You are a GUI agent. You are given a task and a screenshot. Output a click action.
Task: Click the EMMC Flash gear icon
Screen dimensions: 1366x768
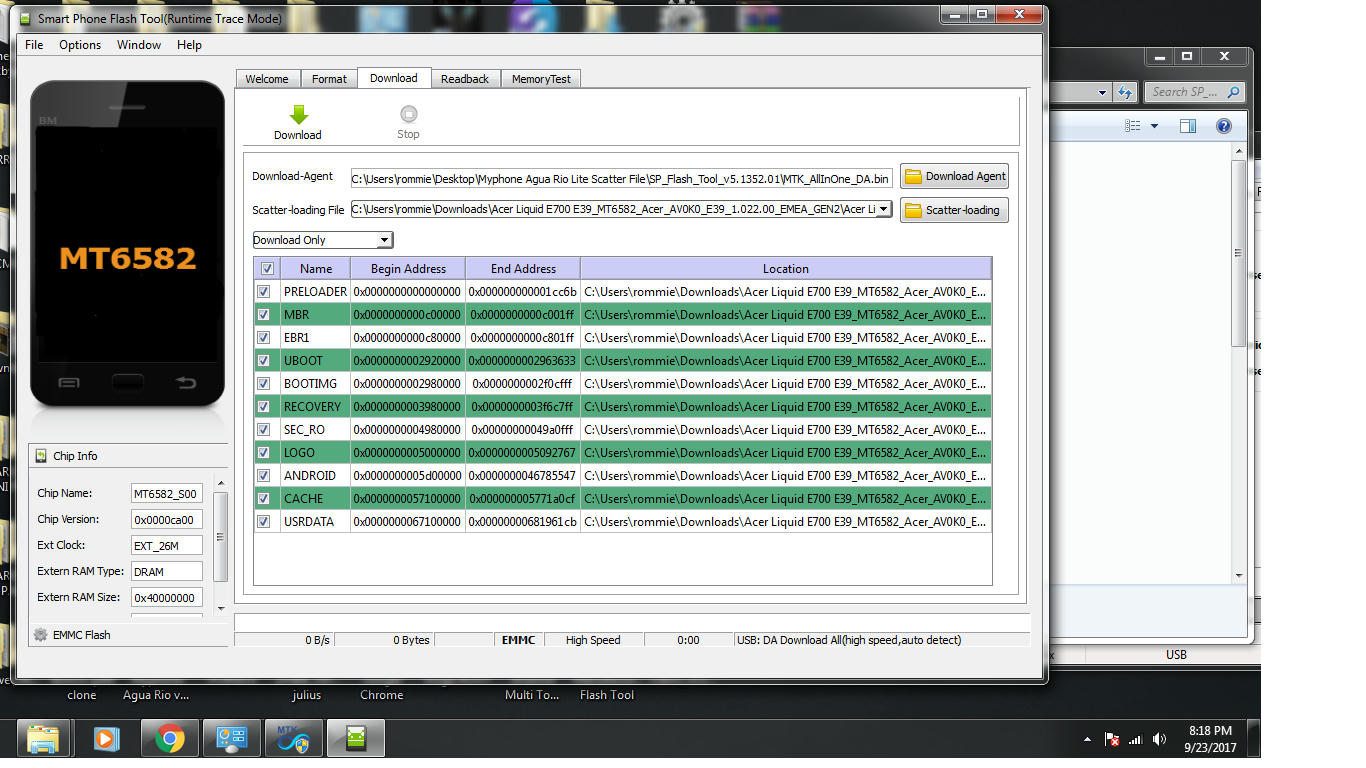[41, 635]
